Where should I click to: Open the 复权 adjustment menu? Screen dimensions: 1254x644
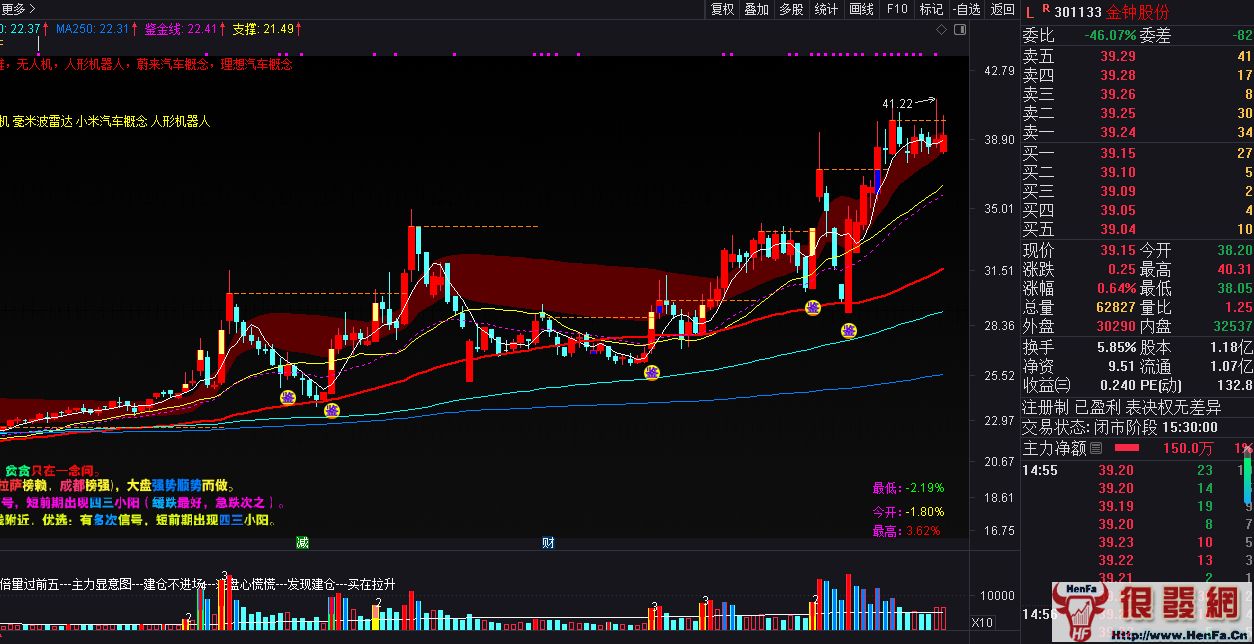(x=722, y=10)
